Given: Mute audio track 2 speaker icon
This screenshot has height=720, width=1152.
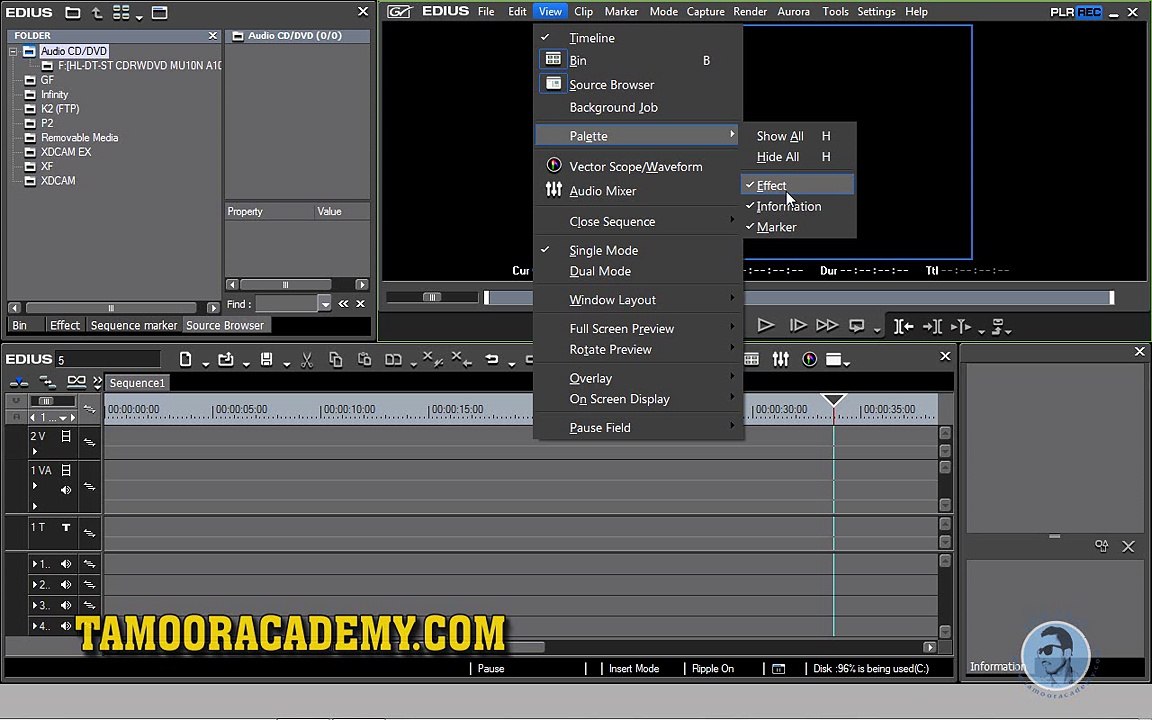Looking at the screenshot, I should (66, 585).
